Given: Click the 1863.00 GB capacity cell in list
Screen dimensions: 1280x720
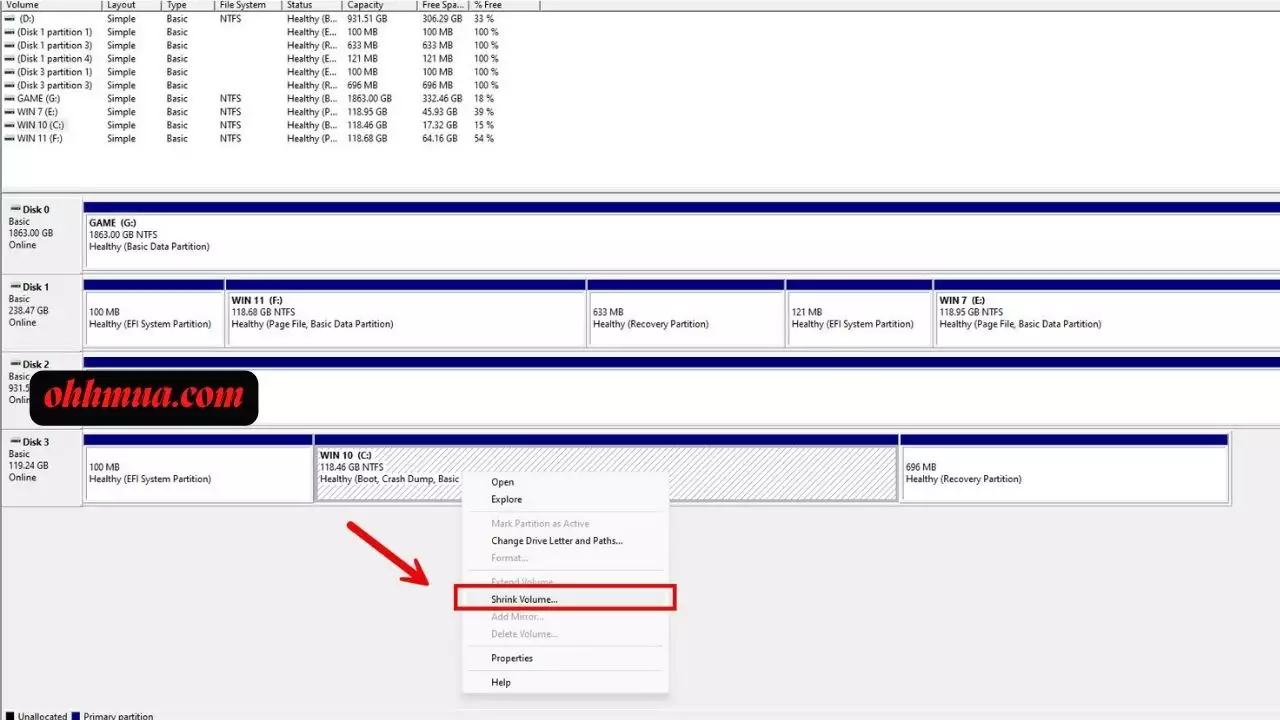Looking at the screenshot, I should 369,98.
